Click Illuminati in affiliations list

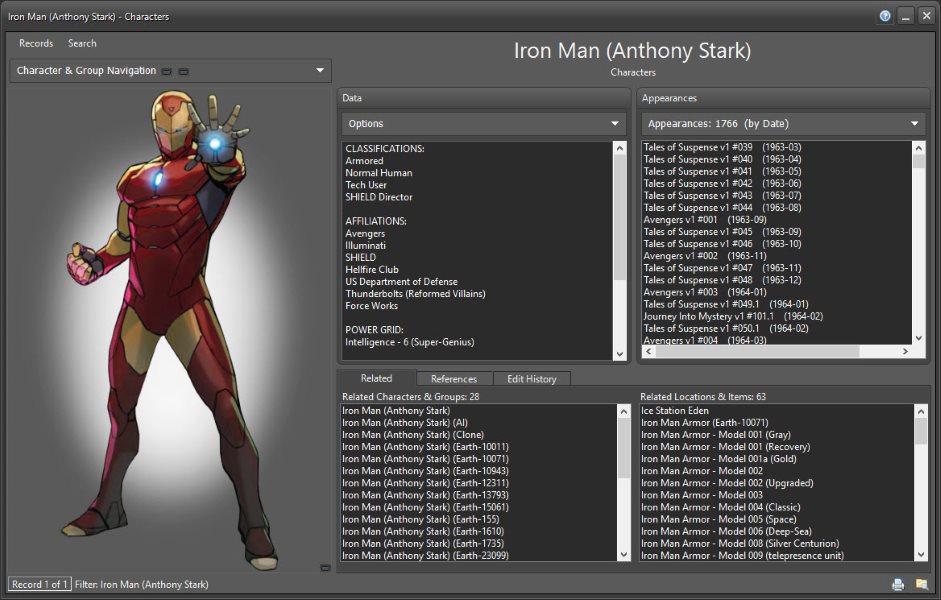pos(365,245)
